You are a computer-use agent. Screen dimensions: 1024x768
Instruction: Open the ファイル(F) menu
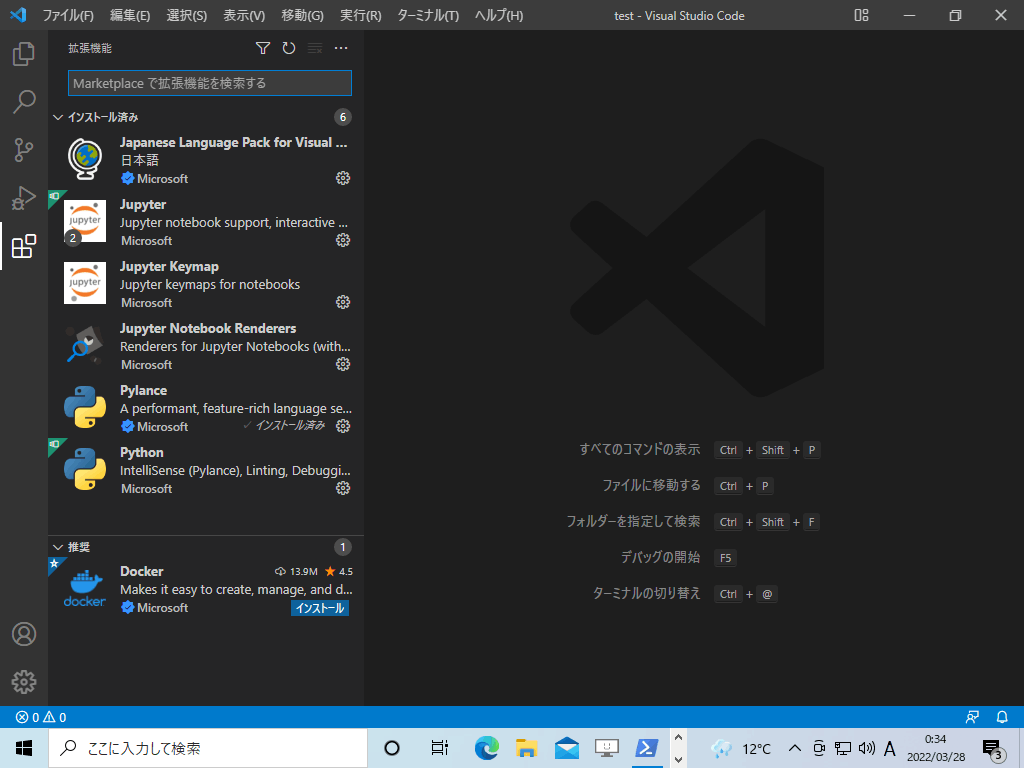pyautogui.click(x=68, y=15)
